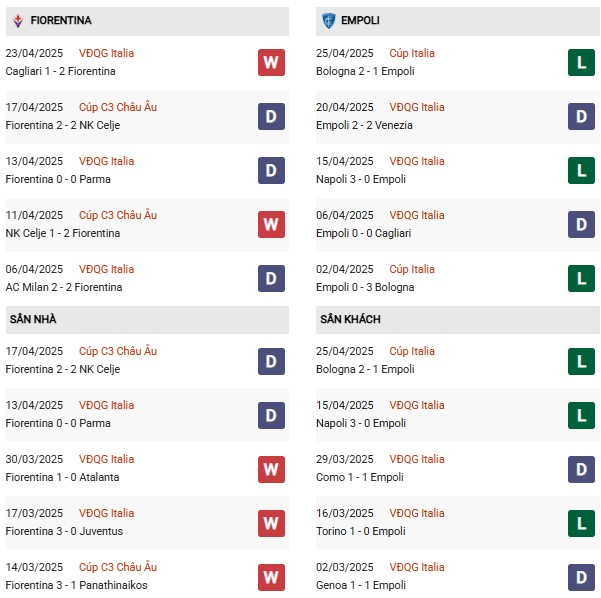
Task: Click W badge for Fiorentina 3 - 0 Juventus
Action: pos(271,522)
